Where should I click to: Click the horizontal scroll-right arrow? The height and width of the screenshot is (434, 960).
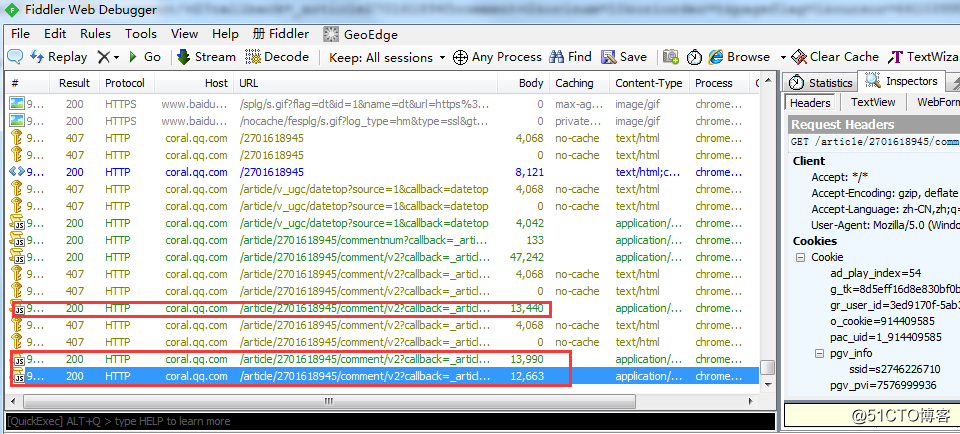(x=752, y=402)
